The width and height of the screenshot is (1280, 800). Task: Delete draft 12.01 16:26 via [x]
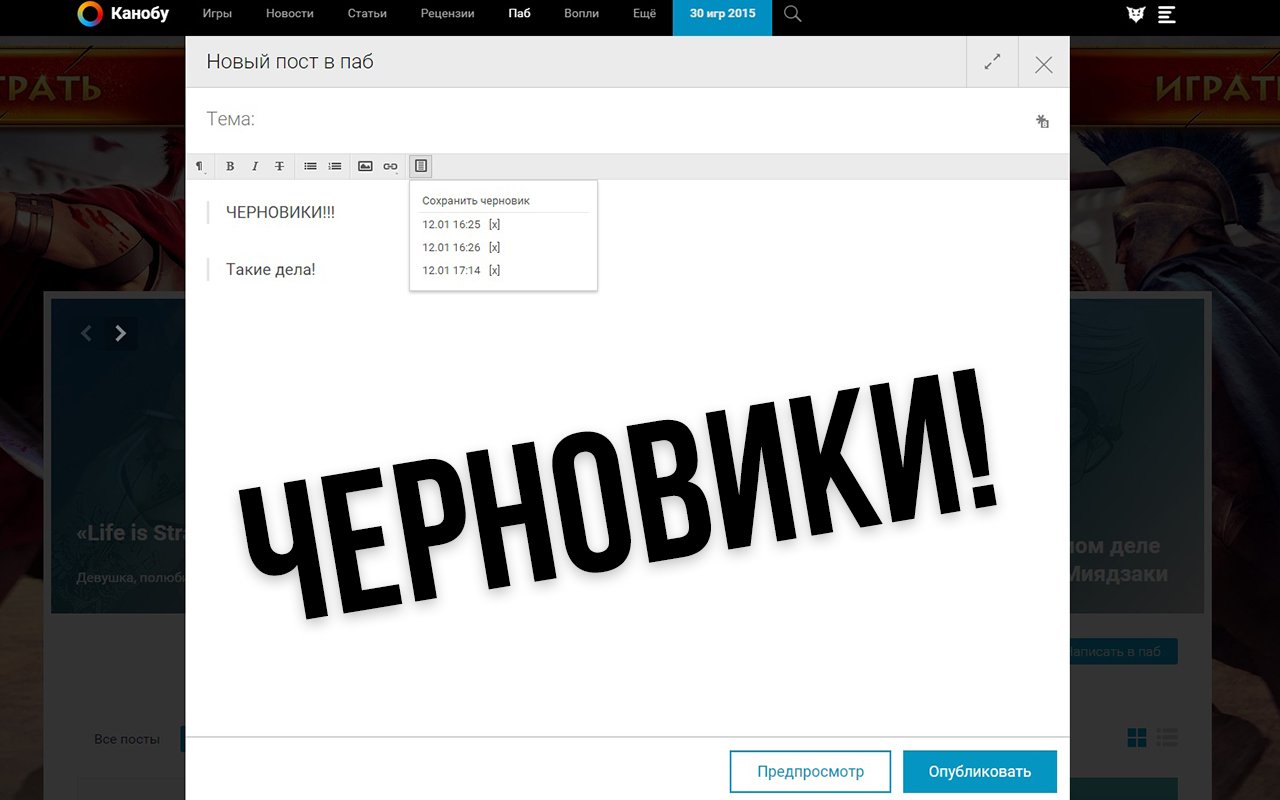pyautogui.click(x=495, y=248)
